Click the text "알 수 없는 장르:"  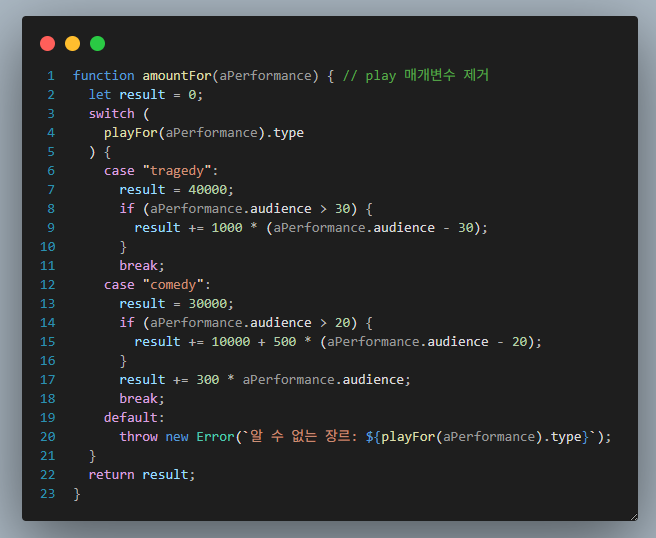304,436
